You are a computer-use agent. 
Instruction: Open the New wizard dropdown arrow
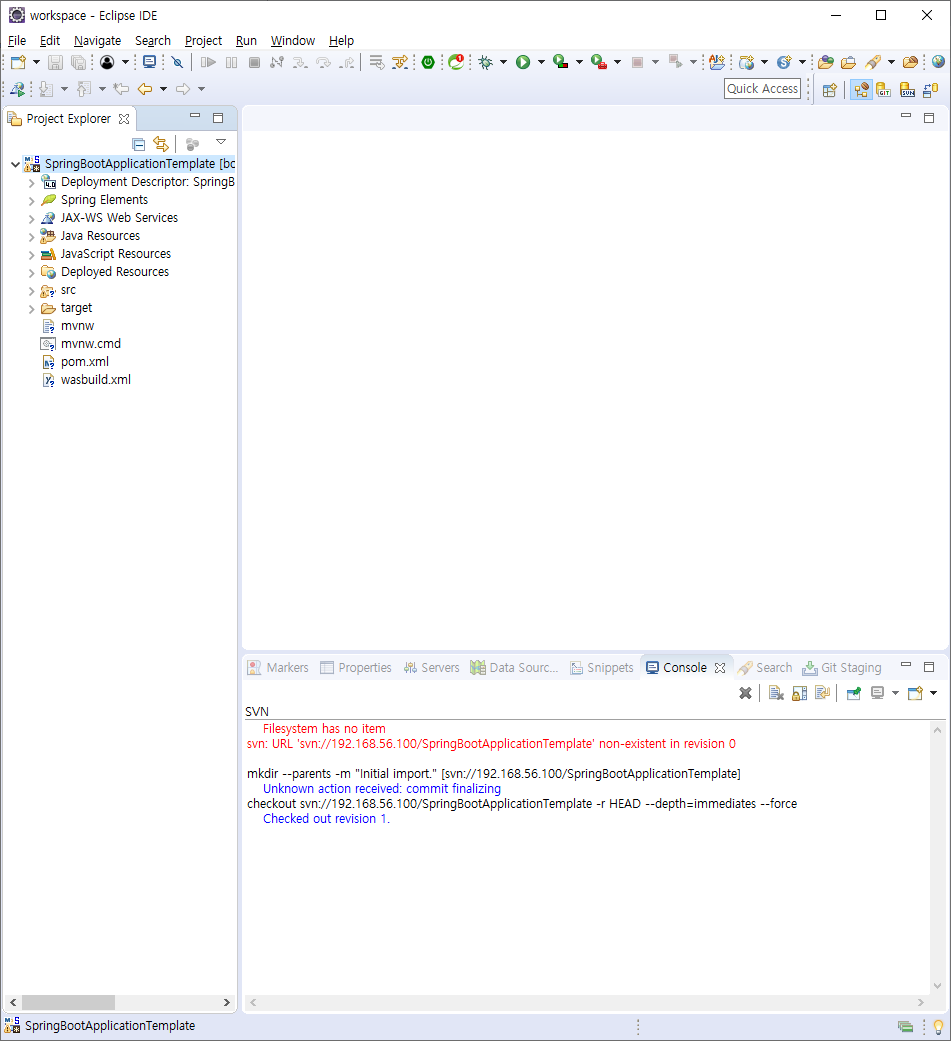(36, 62)
